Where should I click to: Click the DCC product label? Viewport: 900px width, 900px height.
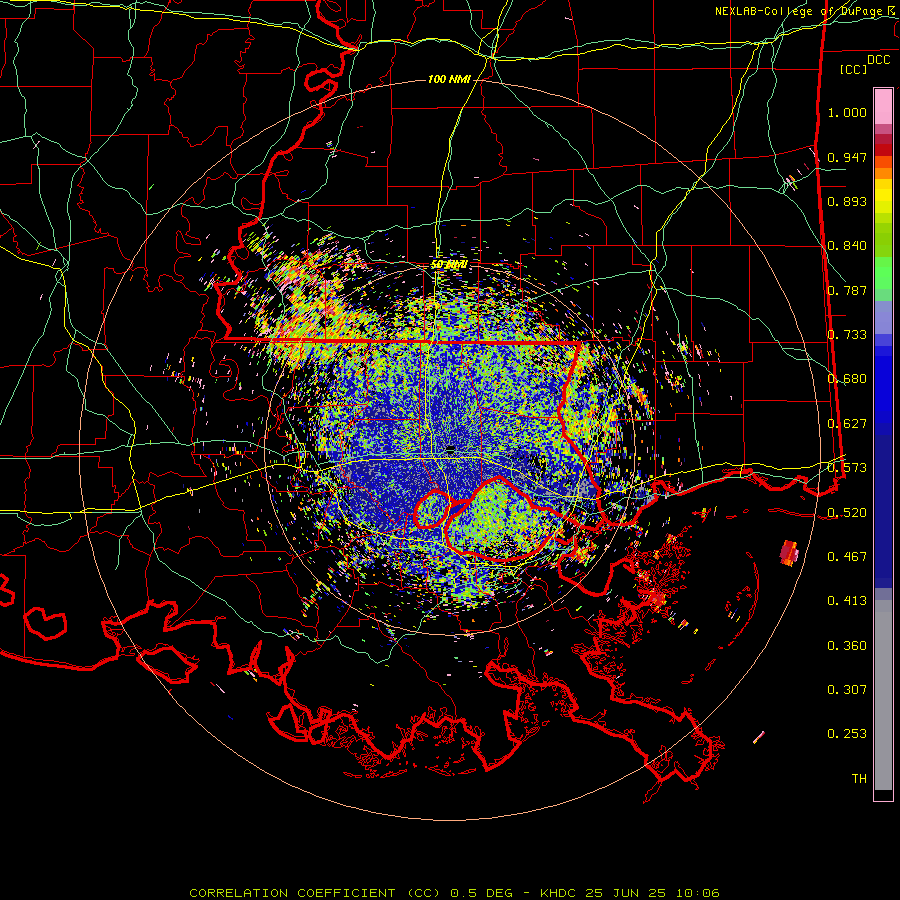click(879, 60)
